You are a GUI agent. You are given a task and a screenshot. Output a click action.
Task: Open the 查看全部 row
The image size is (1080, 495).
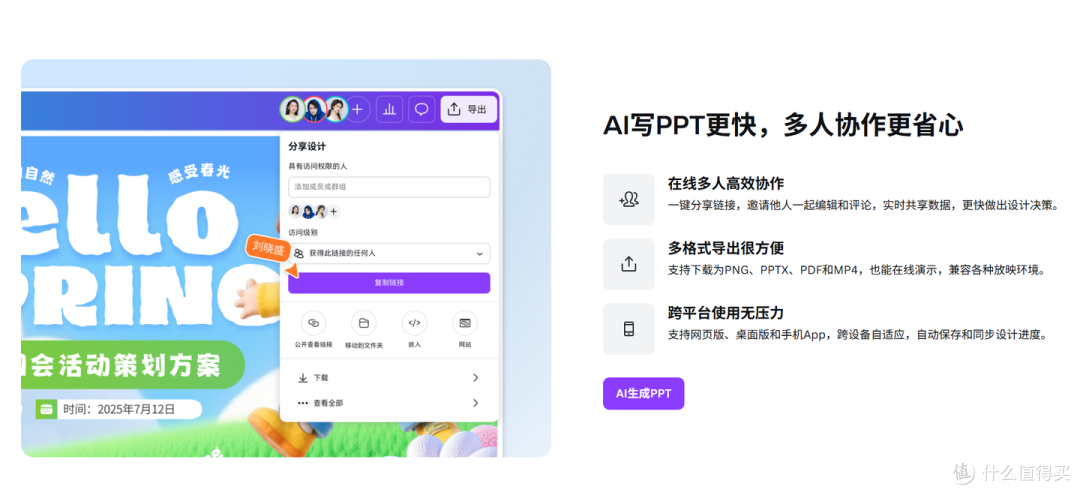(389, 403)
